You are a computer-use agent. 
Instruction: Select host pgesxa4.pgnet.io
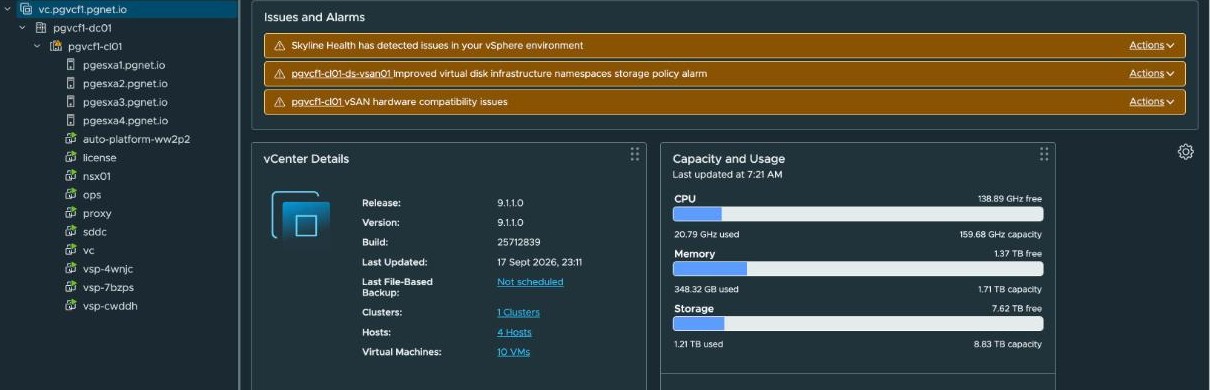tap(125, 121)
